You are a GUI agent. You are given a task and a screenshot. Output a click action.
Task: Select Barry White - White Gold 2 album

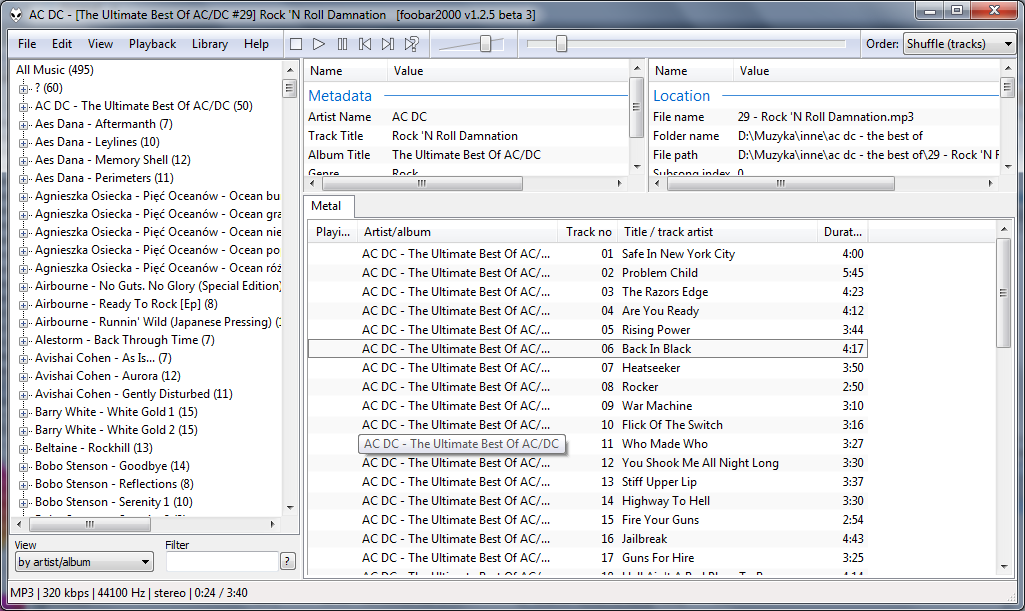(116, 430)
